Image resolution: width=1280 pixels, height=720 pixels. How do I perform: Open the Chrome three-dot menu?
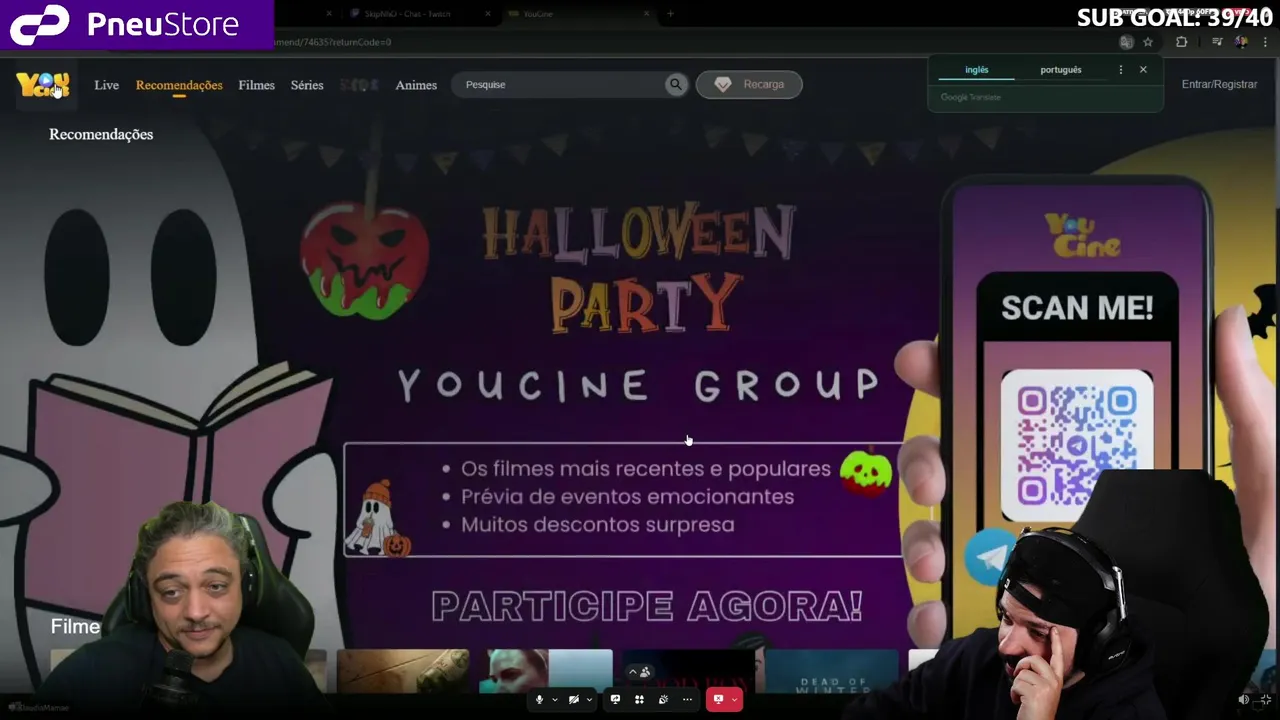point(1264,42)
